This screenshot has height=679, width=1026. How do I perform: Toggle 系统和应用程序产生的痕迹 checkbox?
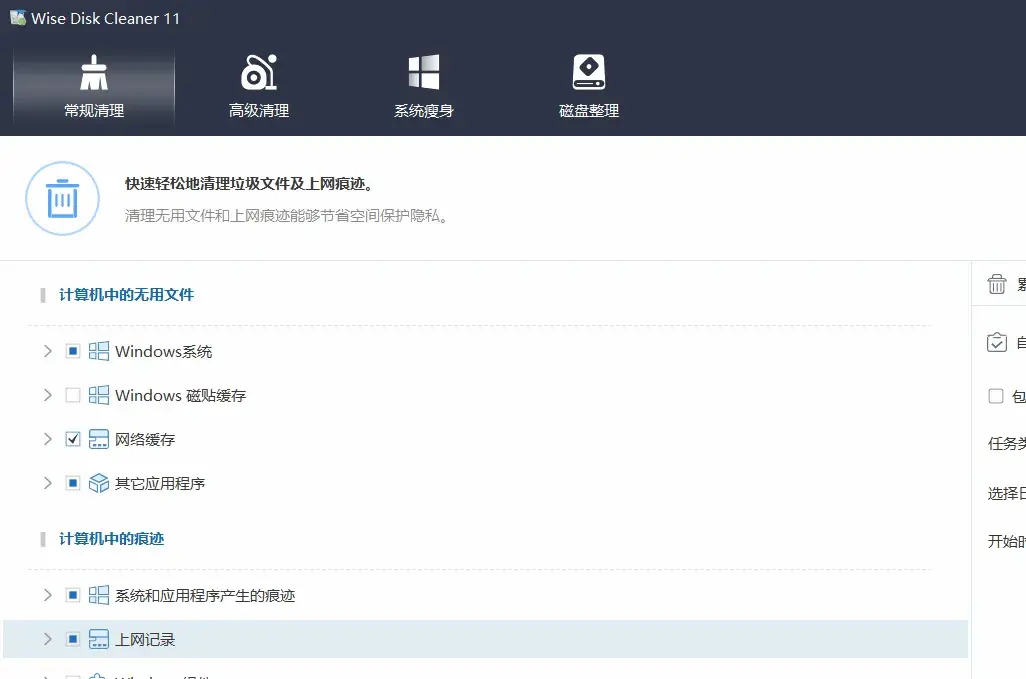point(73,595)
